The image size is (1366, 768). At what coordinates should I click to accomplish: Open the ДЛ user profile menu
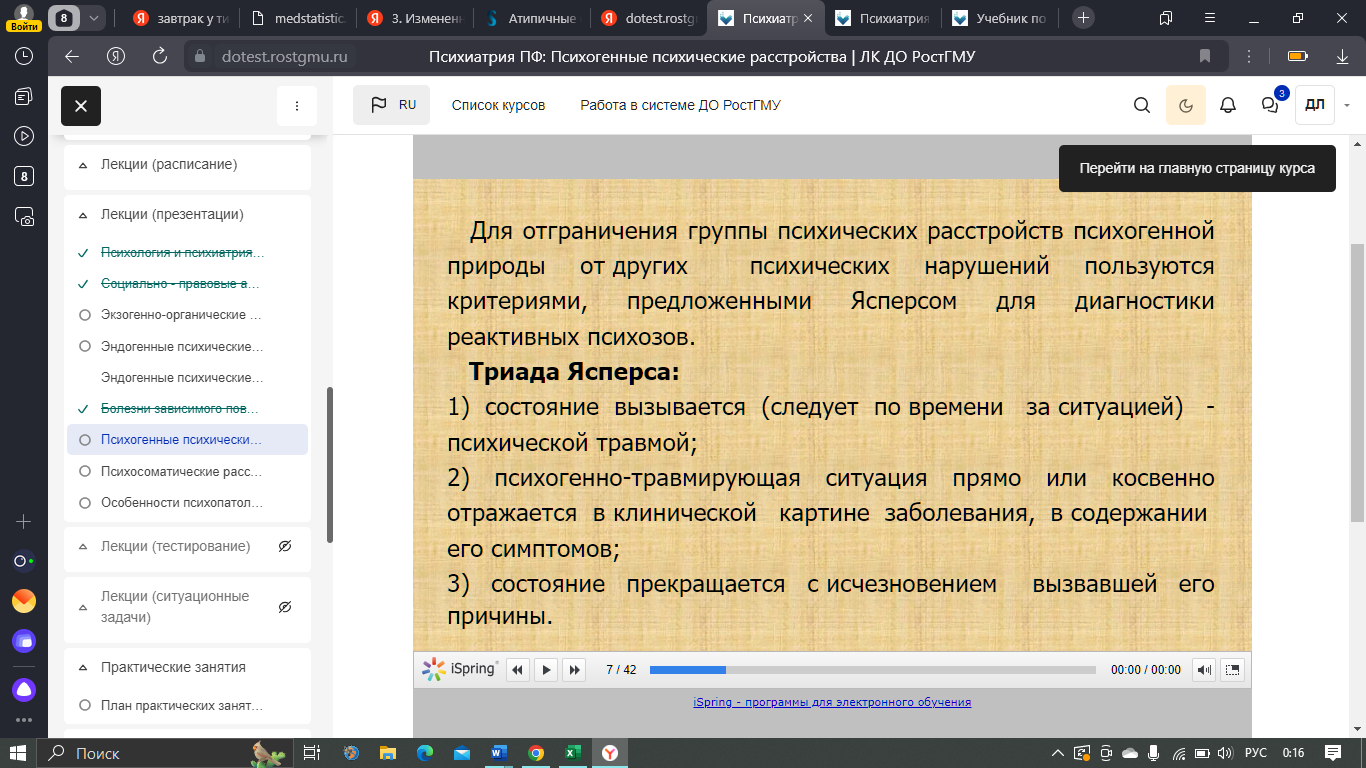tap(1315, 105)
